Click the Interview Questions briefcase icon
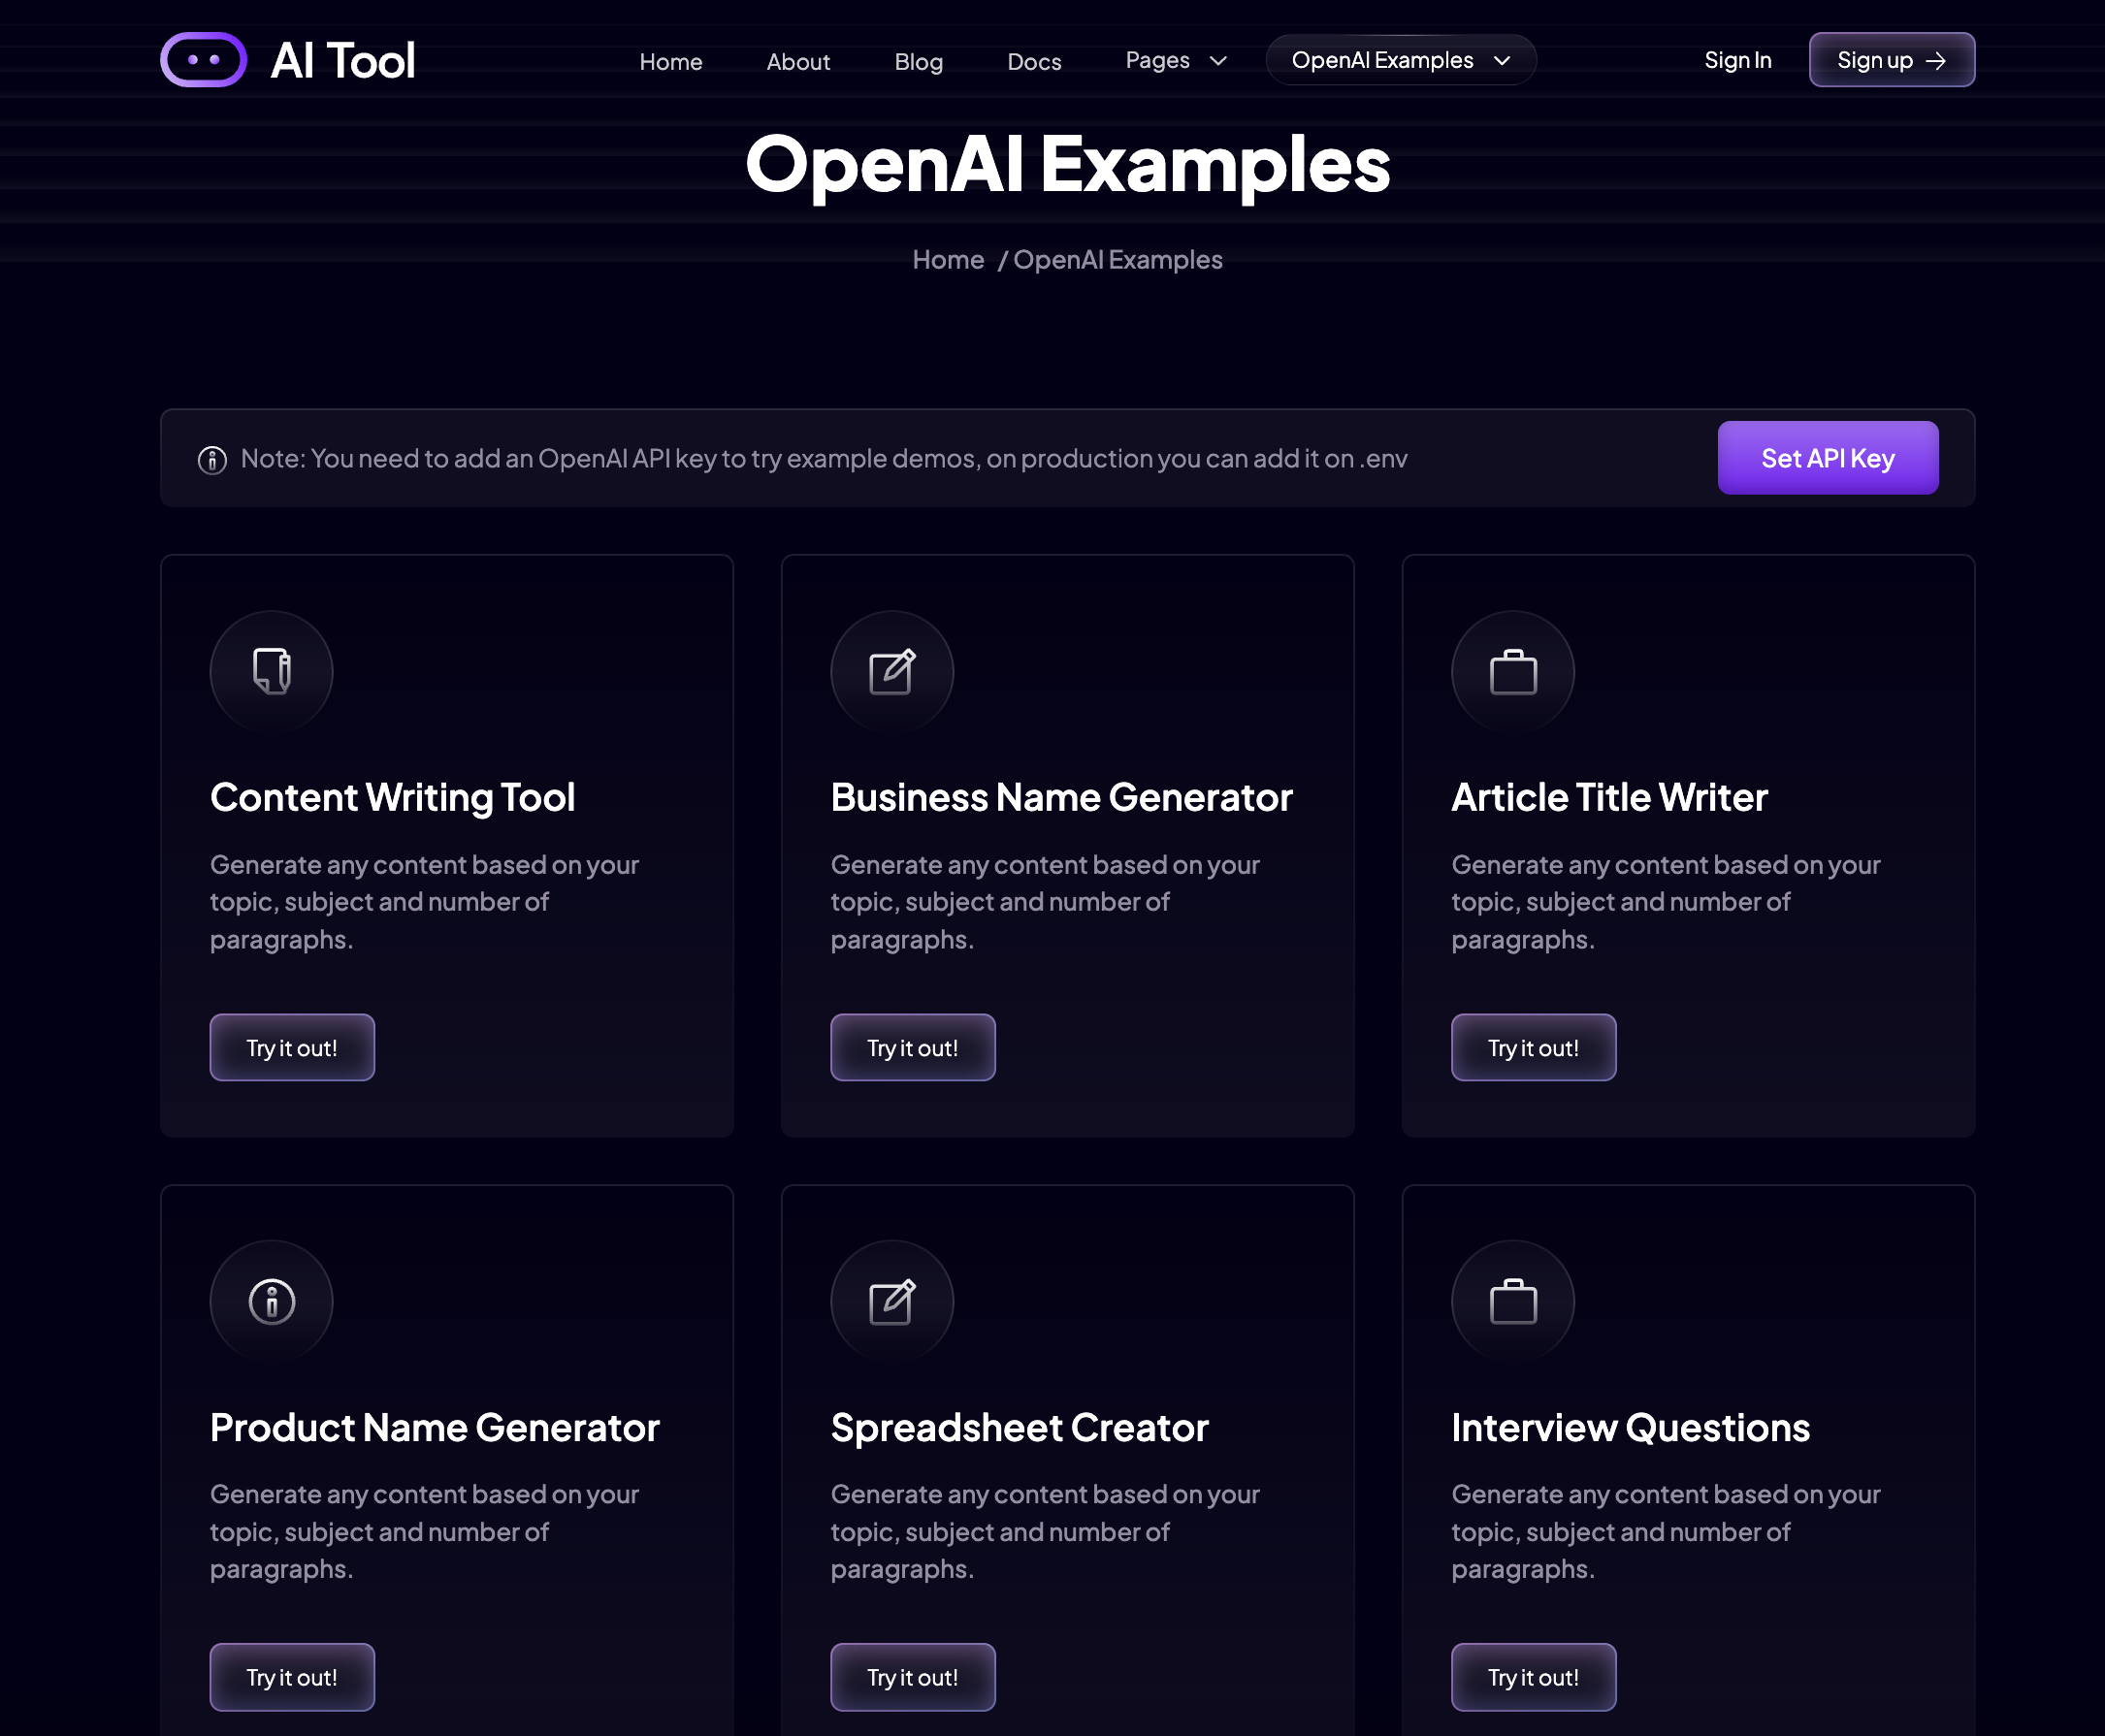The image size is (2105, 1736). pos(1513,1302)
